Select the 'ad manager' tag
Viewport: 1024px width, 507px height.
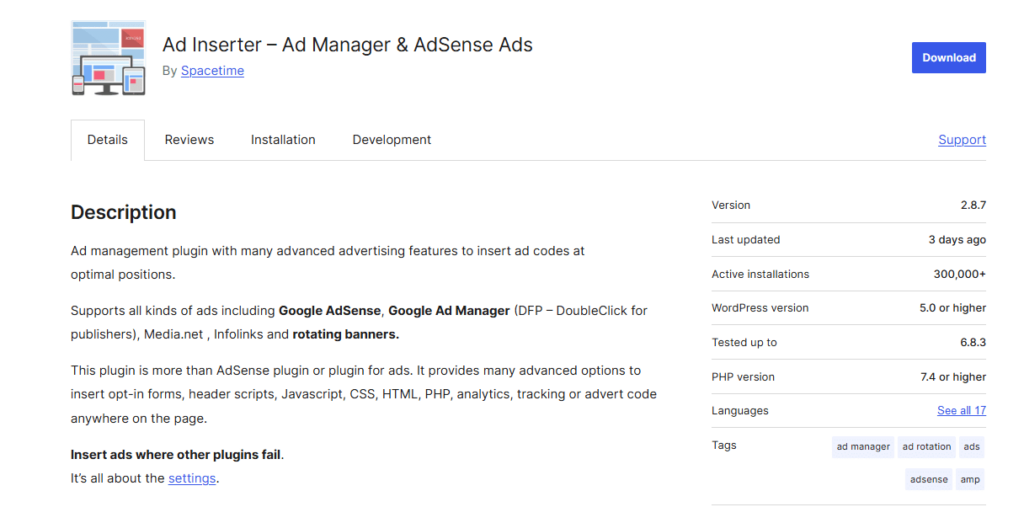pyautogui.click(x=863, y=447)
